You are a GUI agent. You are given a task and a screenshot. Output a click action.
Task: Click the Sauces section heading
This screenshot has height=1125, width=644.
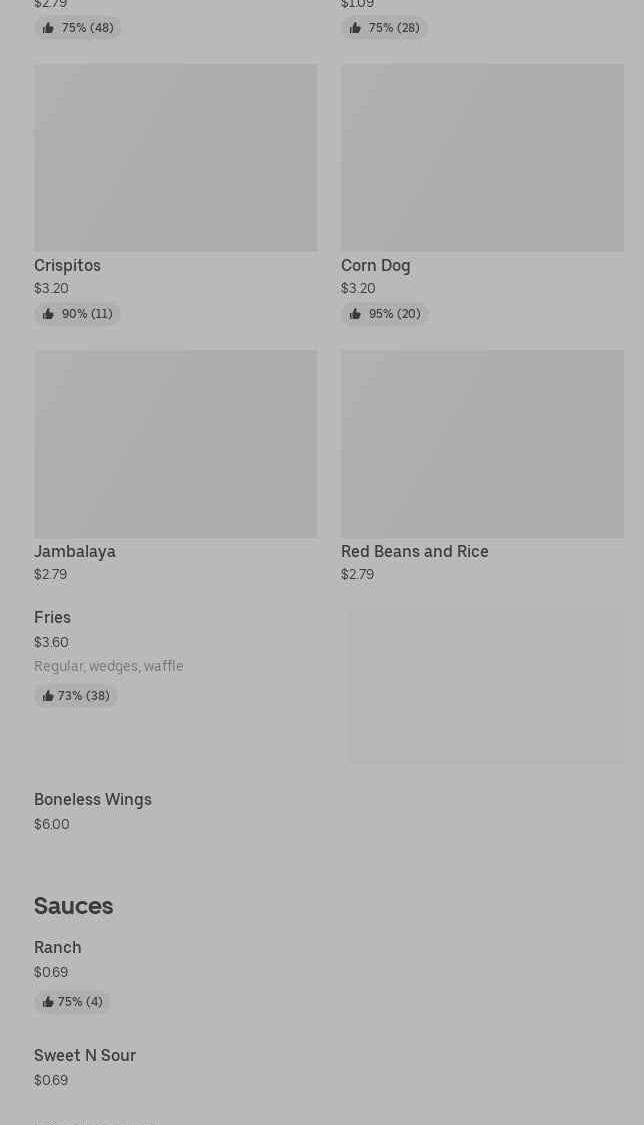point(73,906)
